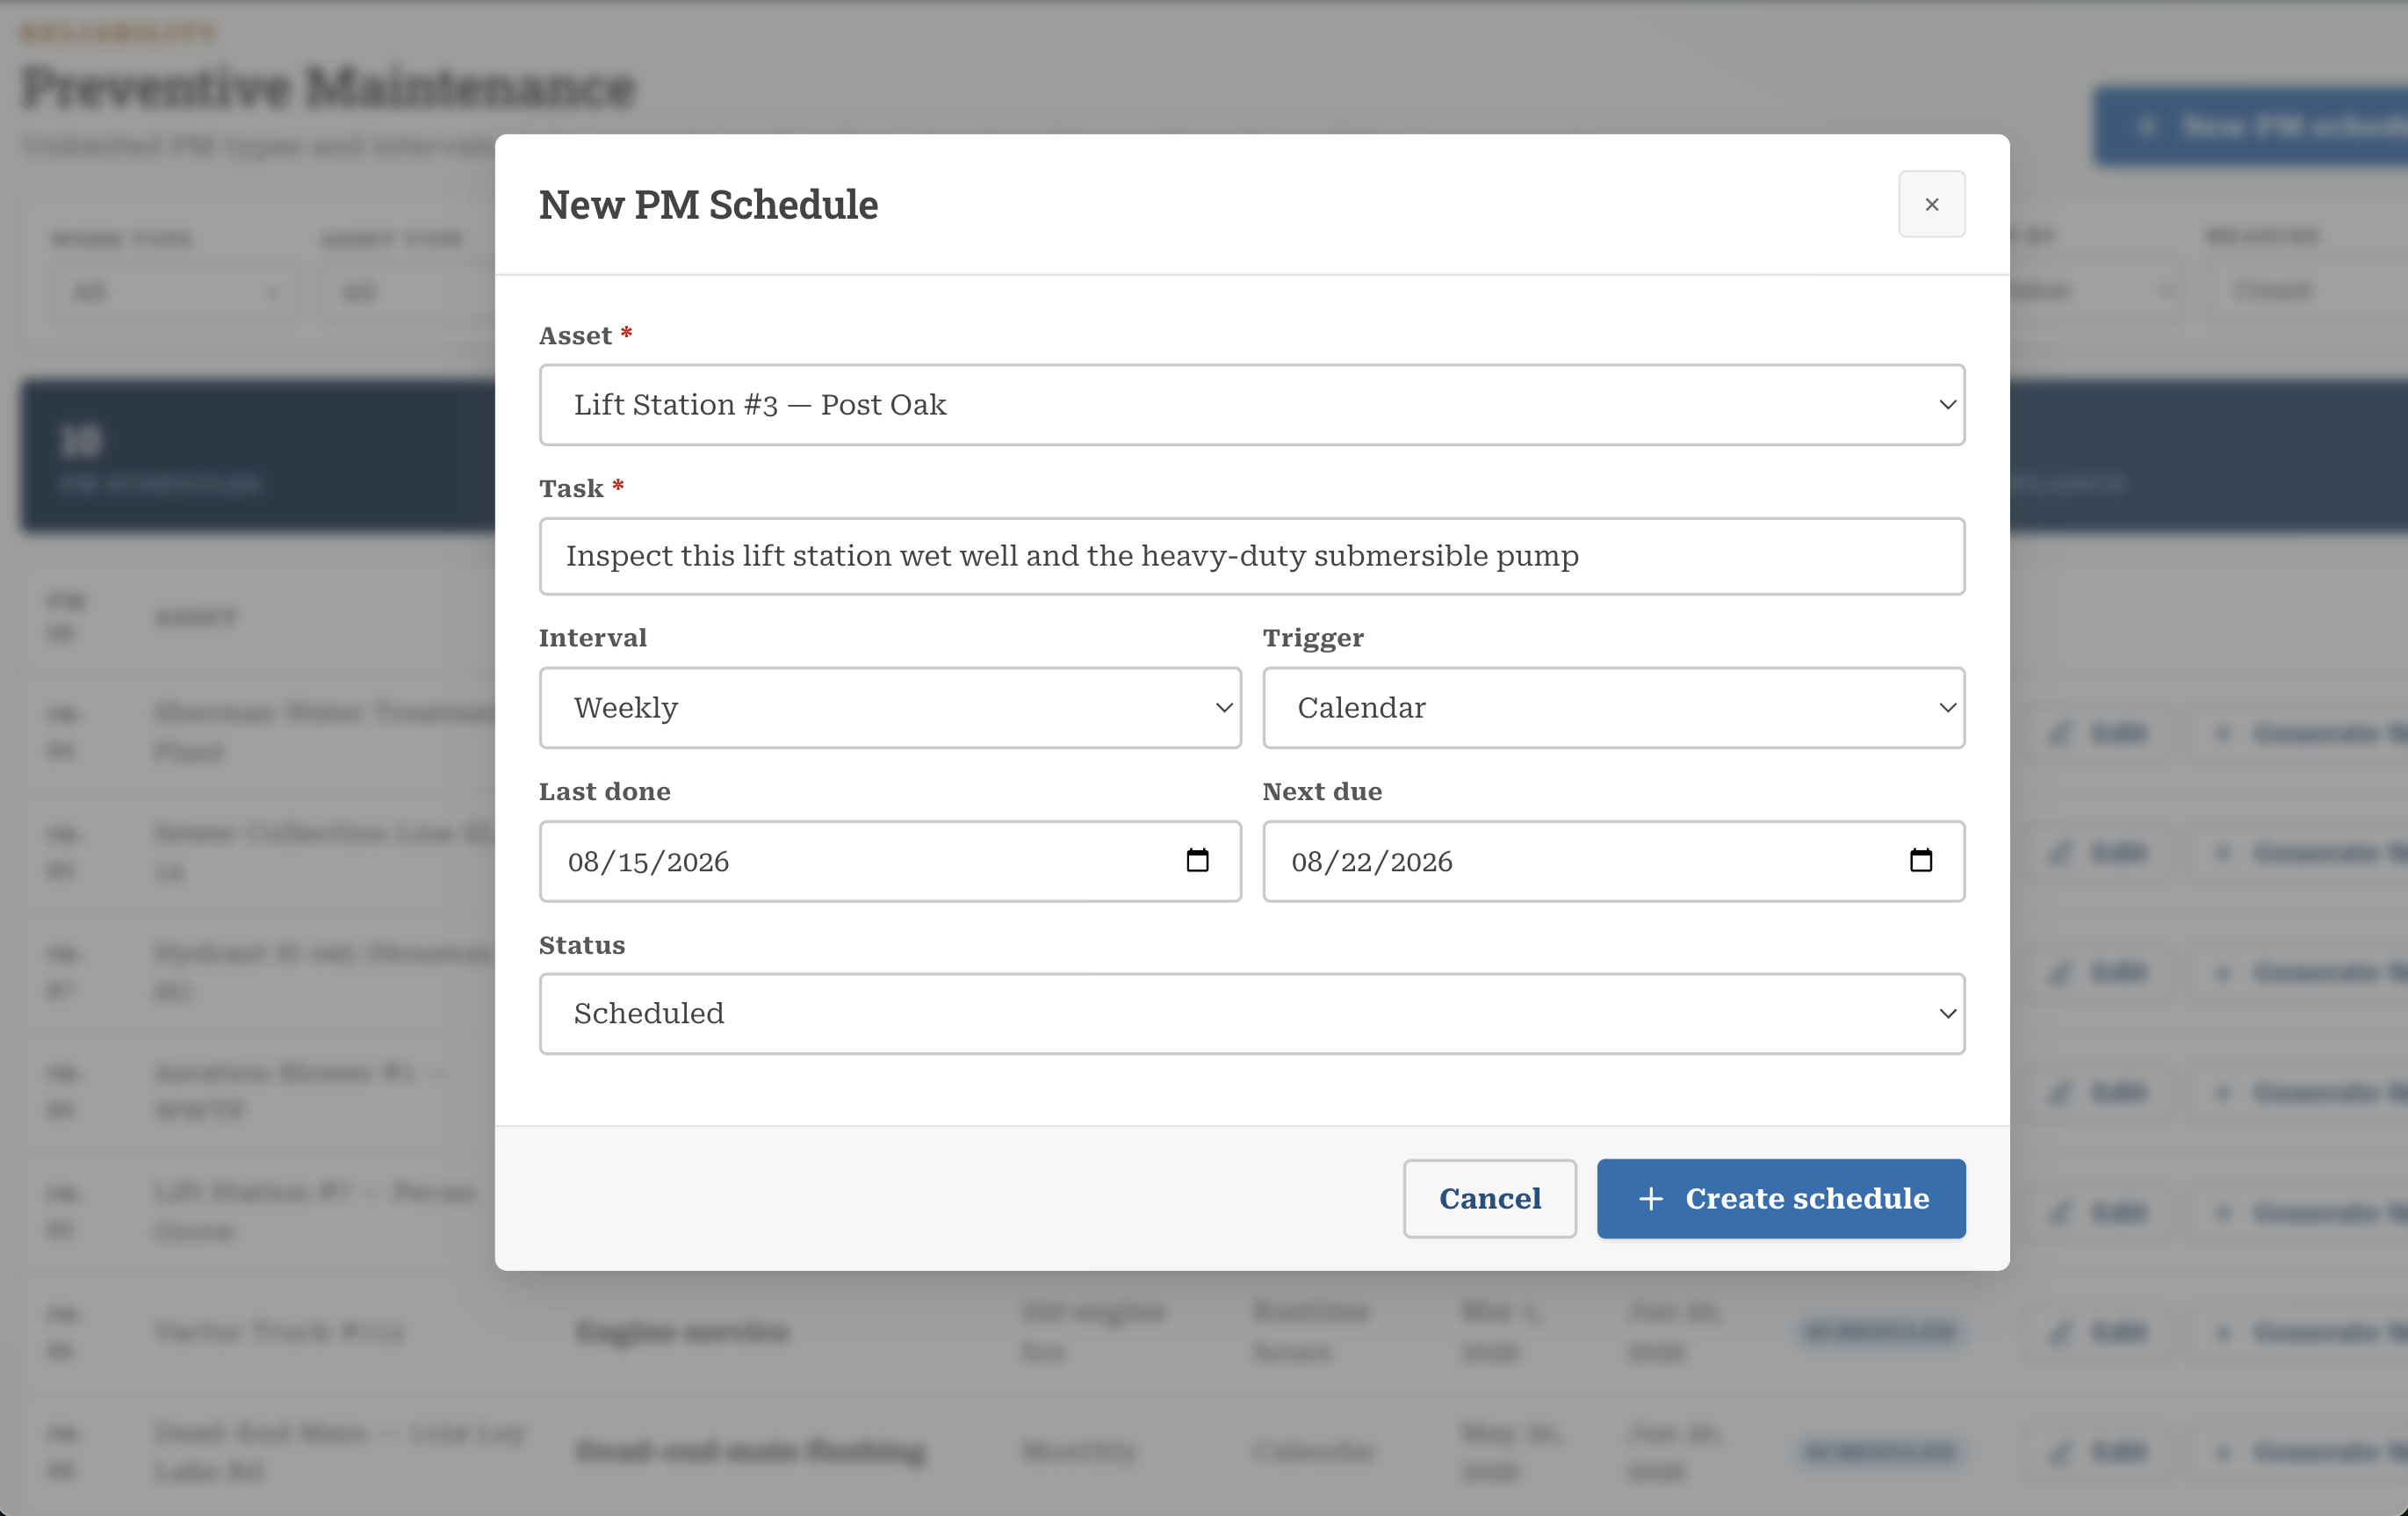This screenshot has height=1516, width=2408.
Task: Open the Trigger dropdown showing Calendar
Action: coord(1613,708)
